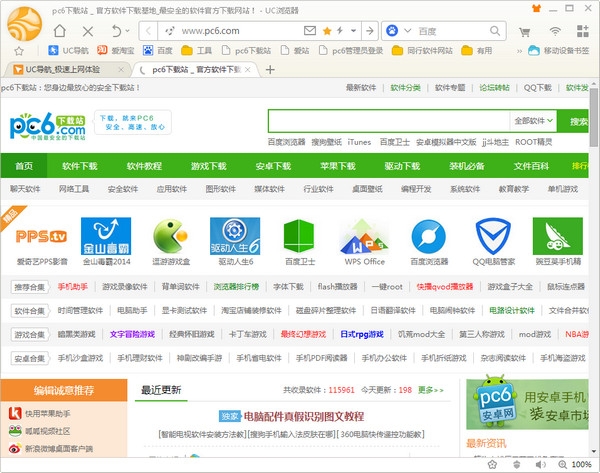Open the 驱动下载 nav menu
Image resolution: width=600 pixels, height=473 pixels.
pos(402,166)
